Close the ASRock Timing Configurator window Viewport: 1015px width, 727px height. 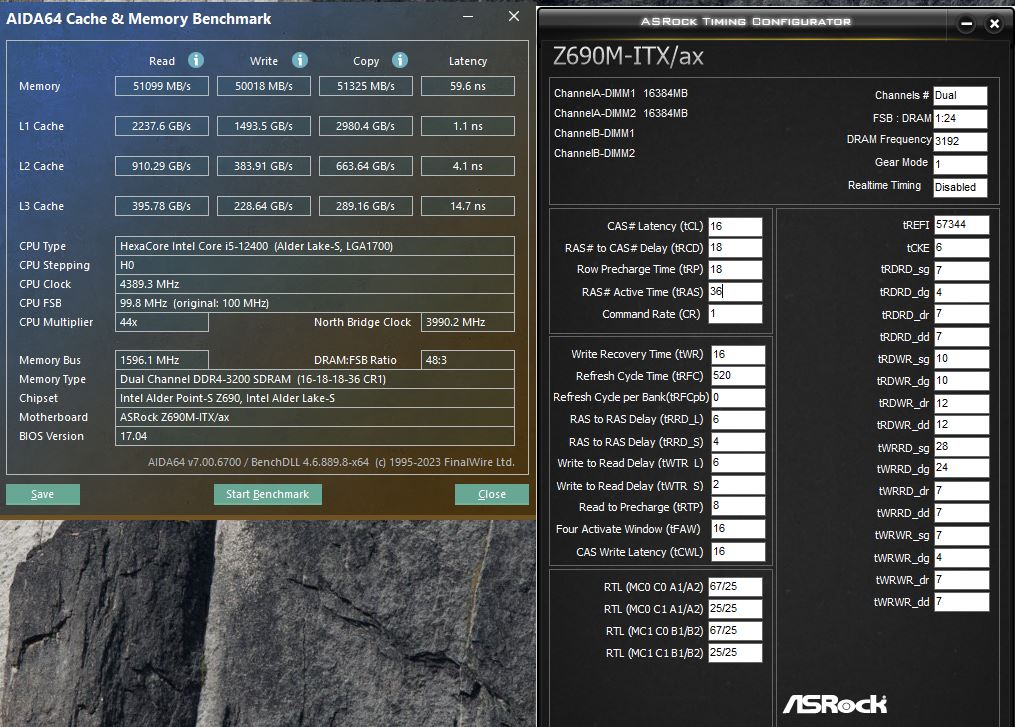tap(994, 24)
